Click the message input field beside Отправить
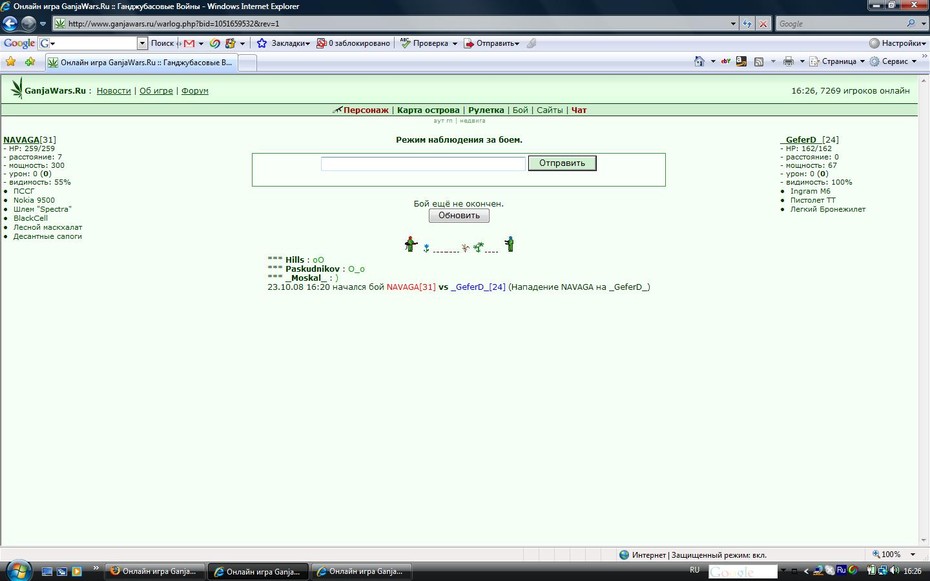Viewport: 930px width, 581px height. click(x=423, y=164)
